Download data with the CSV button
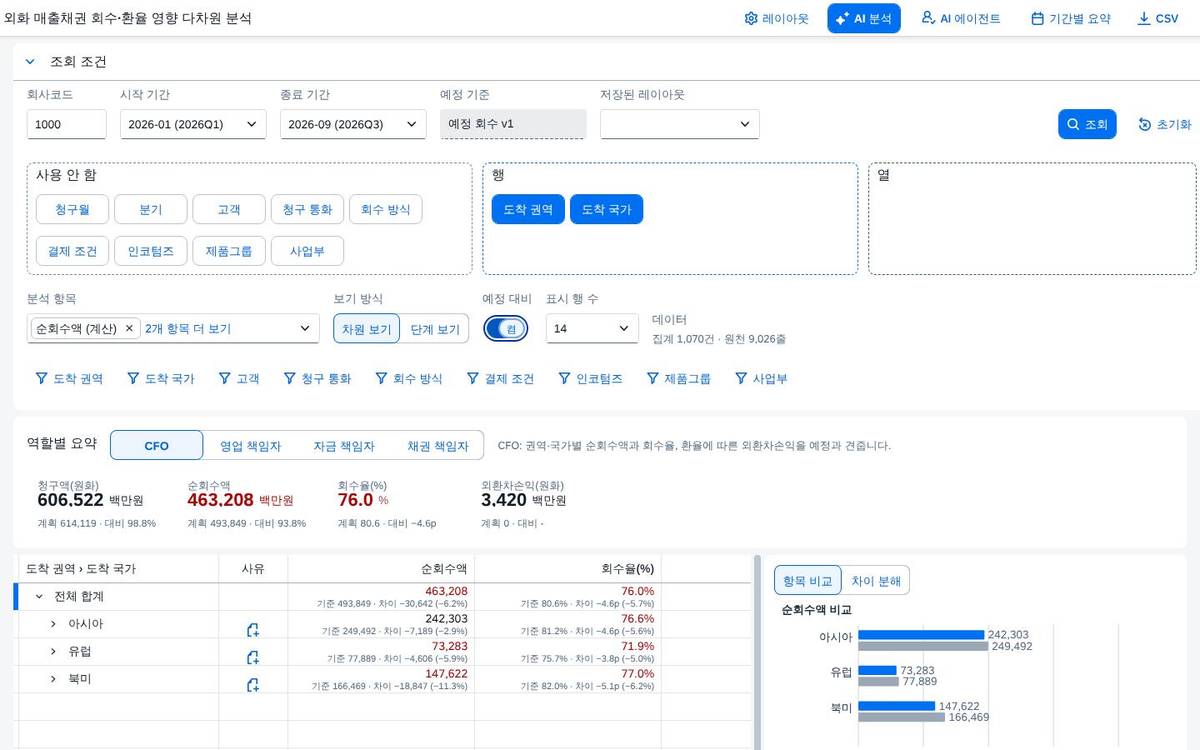 1158,18
